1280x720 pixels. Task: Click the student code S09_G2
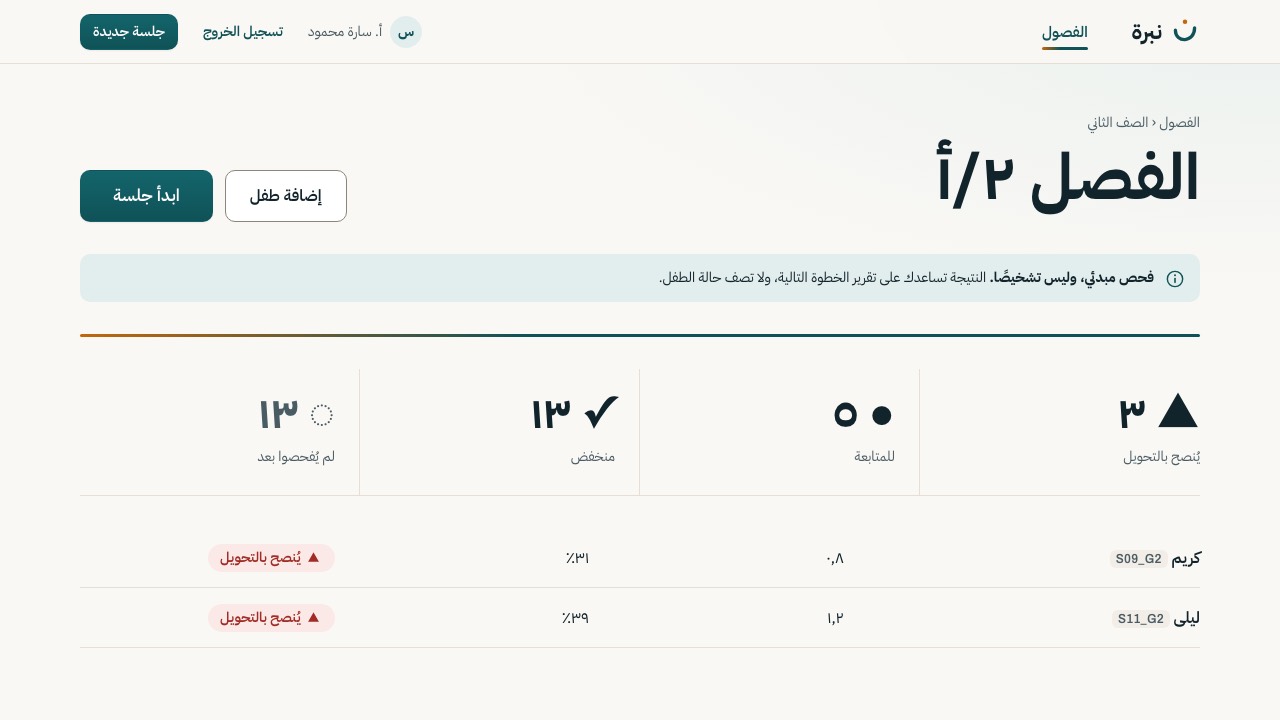point(1139,559)
